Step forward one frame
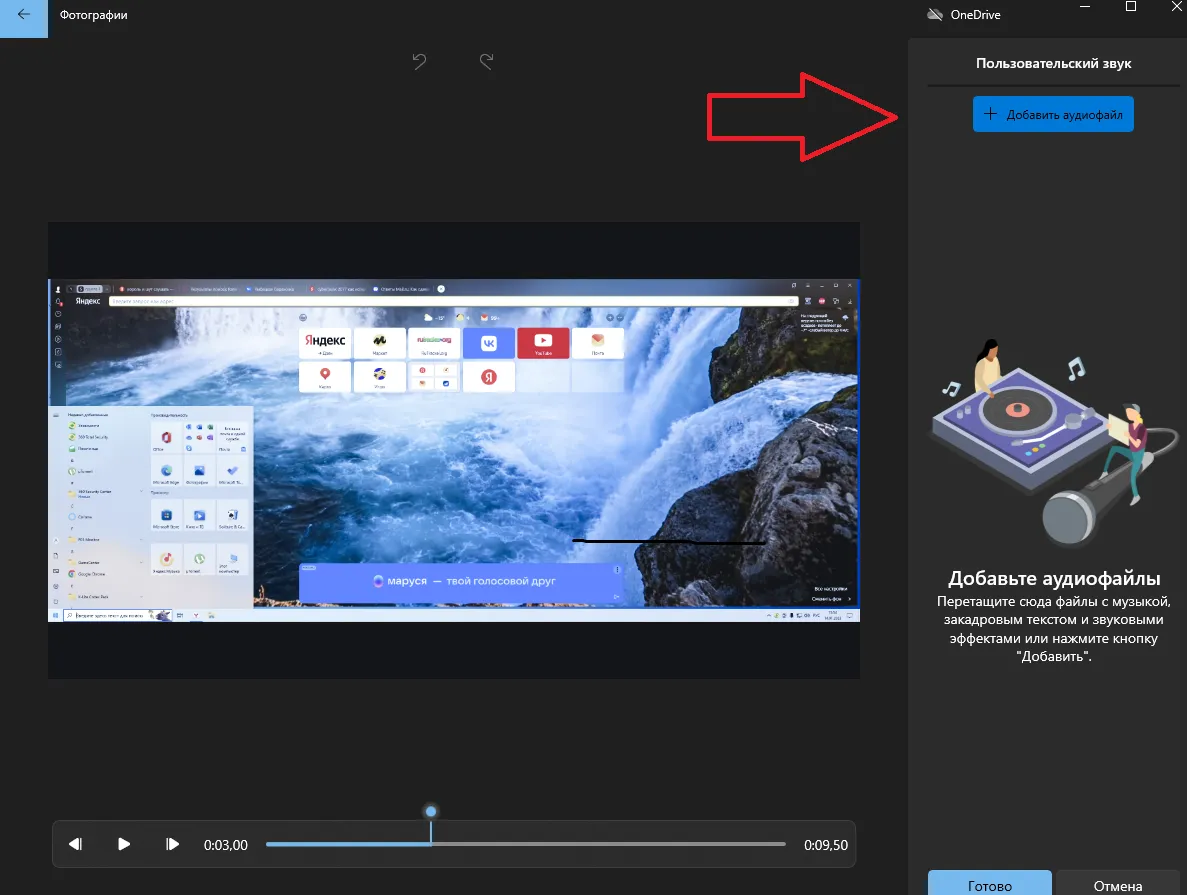 tap(172, 844)
